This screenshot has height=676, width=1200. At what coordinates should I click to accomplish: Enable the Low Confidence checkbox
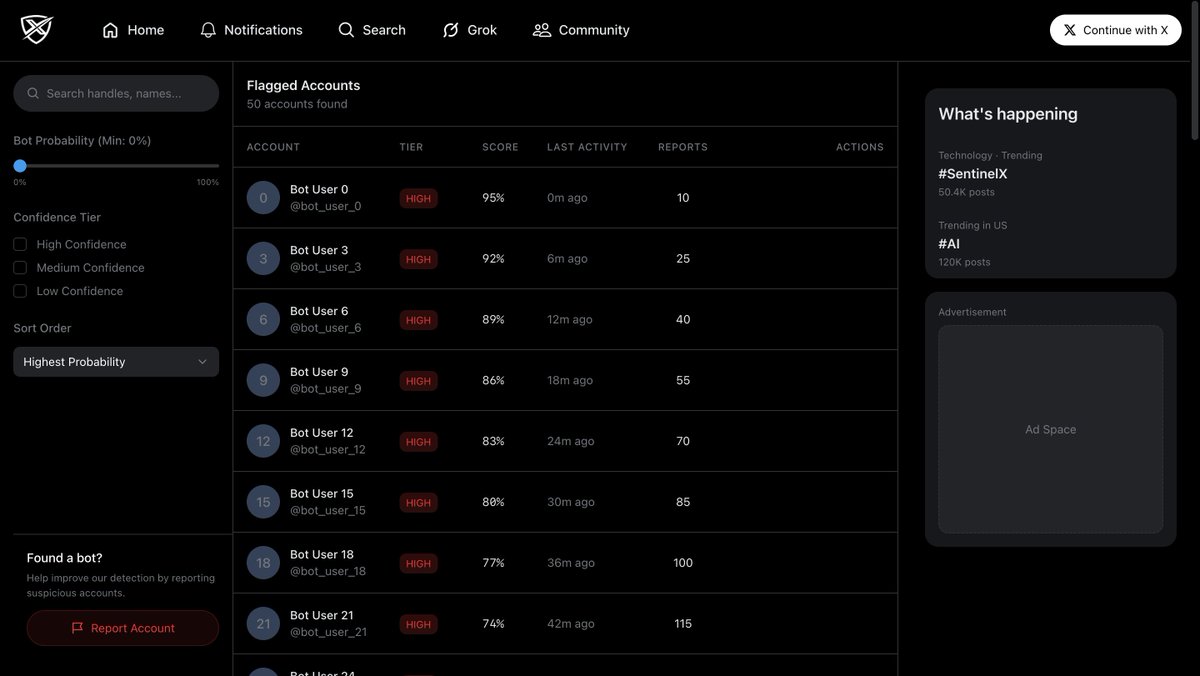coord(20,291)
